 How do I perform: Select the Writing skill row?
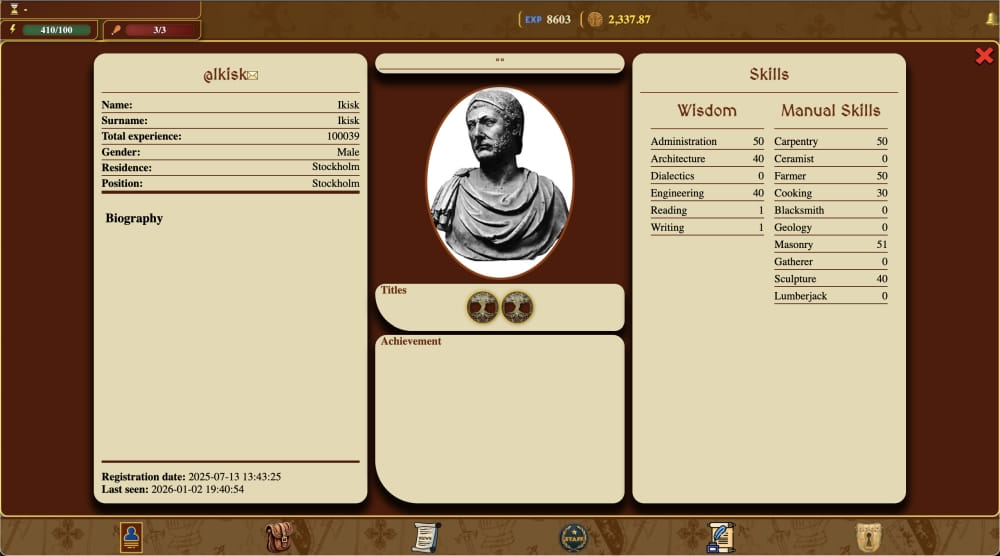(x=707, y=227)
